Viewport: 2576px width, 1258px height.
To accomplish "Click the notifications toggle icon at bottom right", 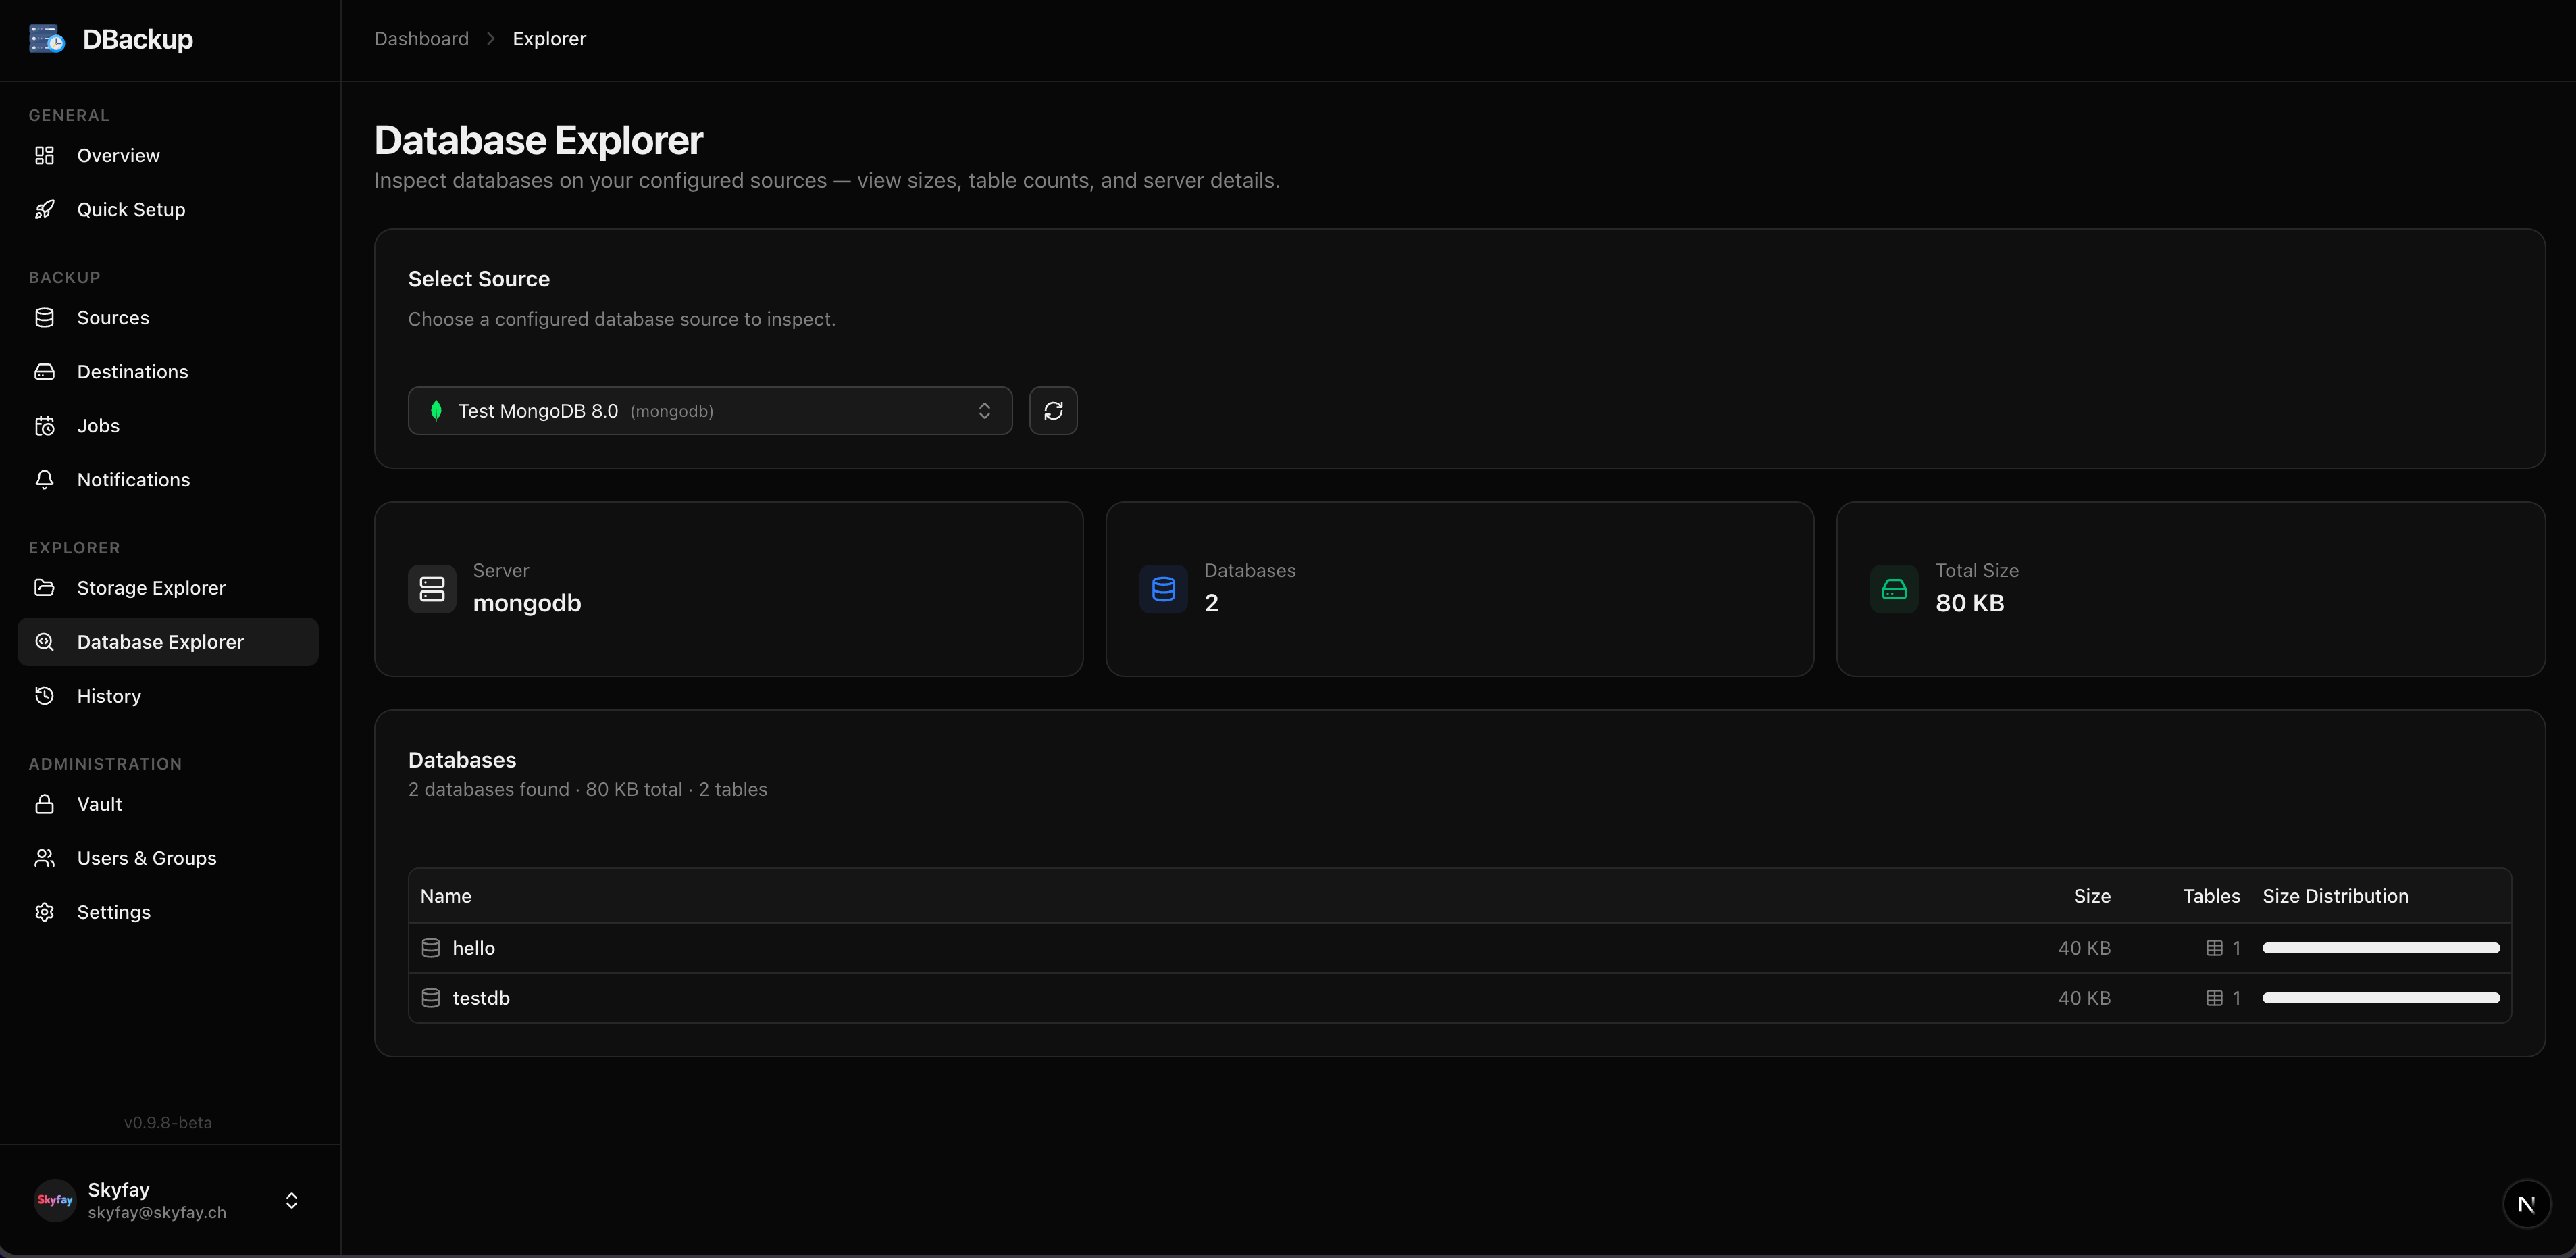I will coord(2527,1203).
